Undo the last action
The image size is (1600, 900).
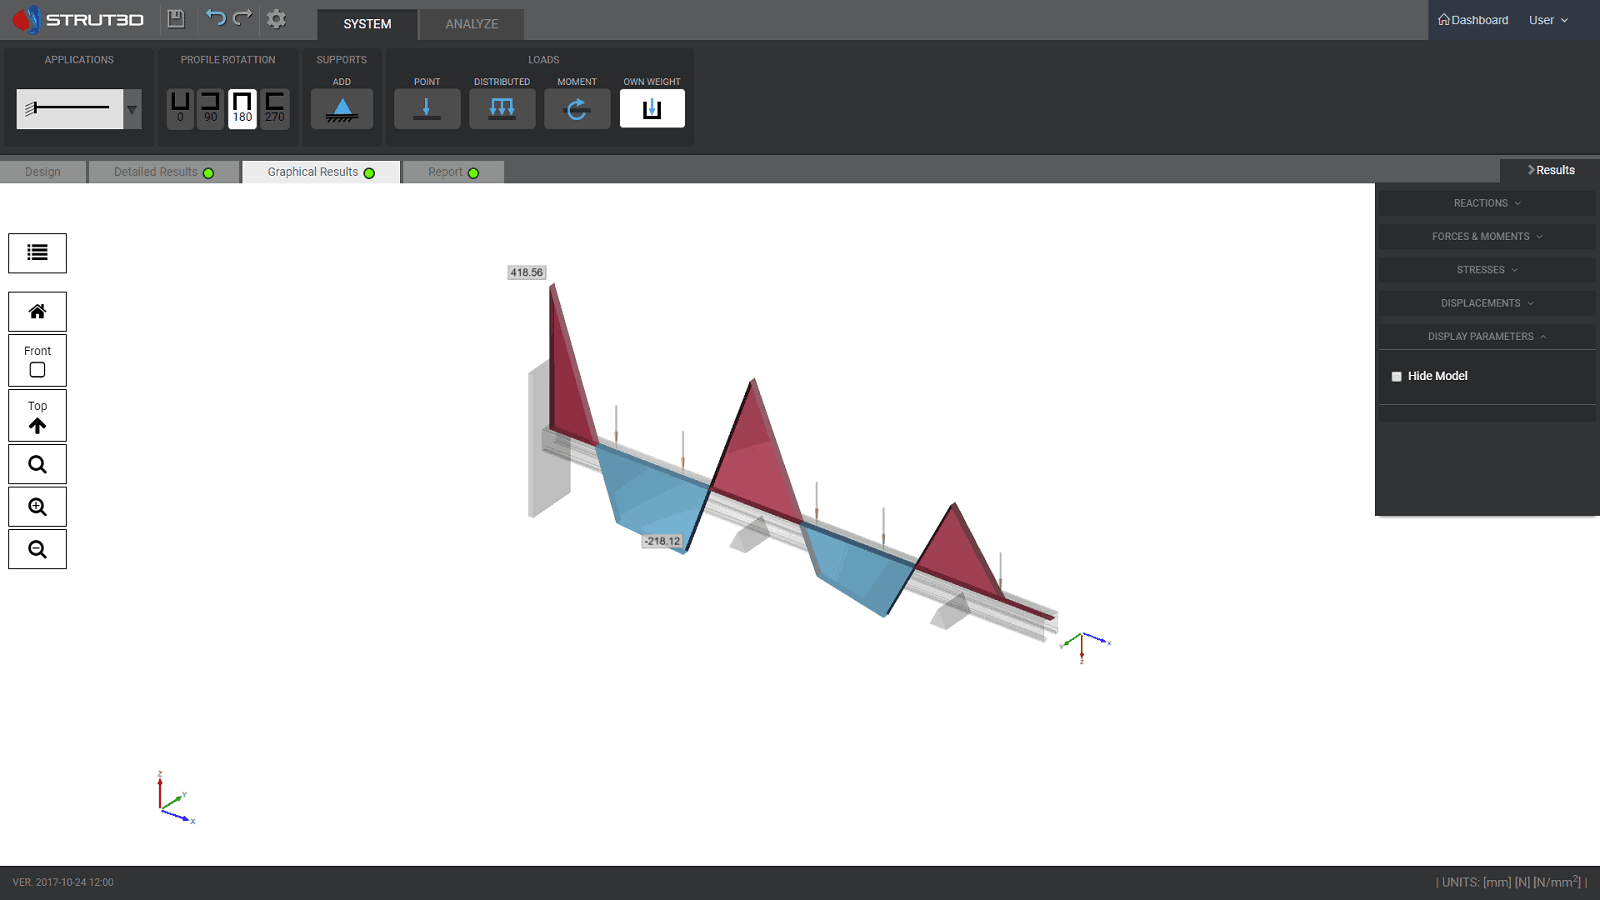point(215,18)
